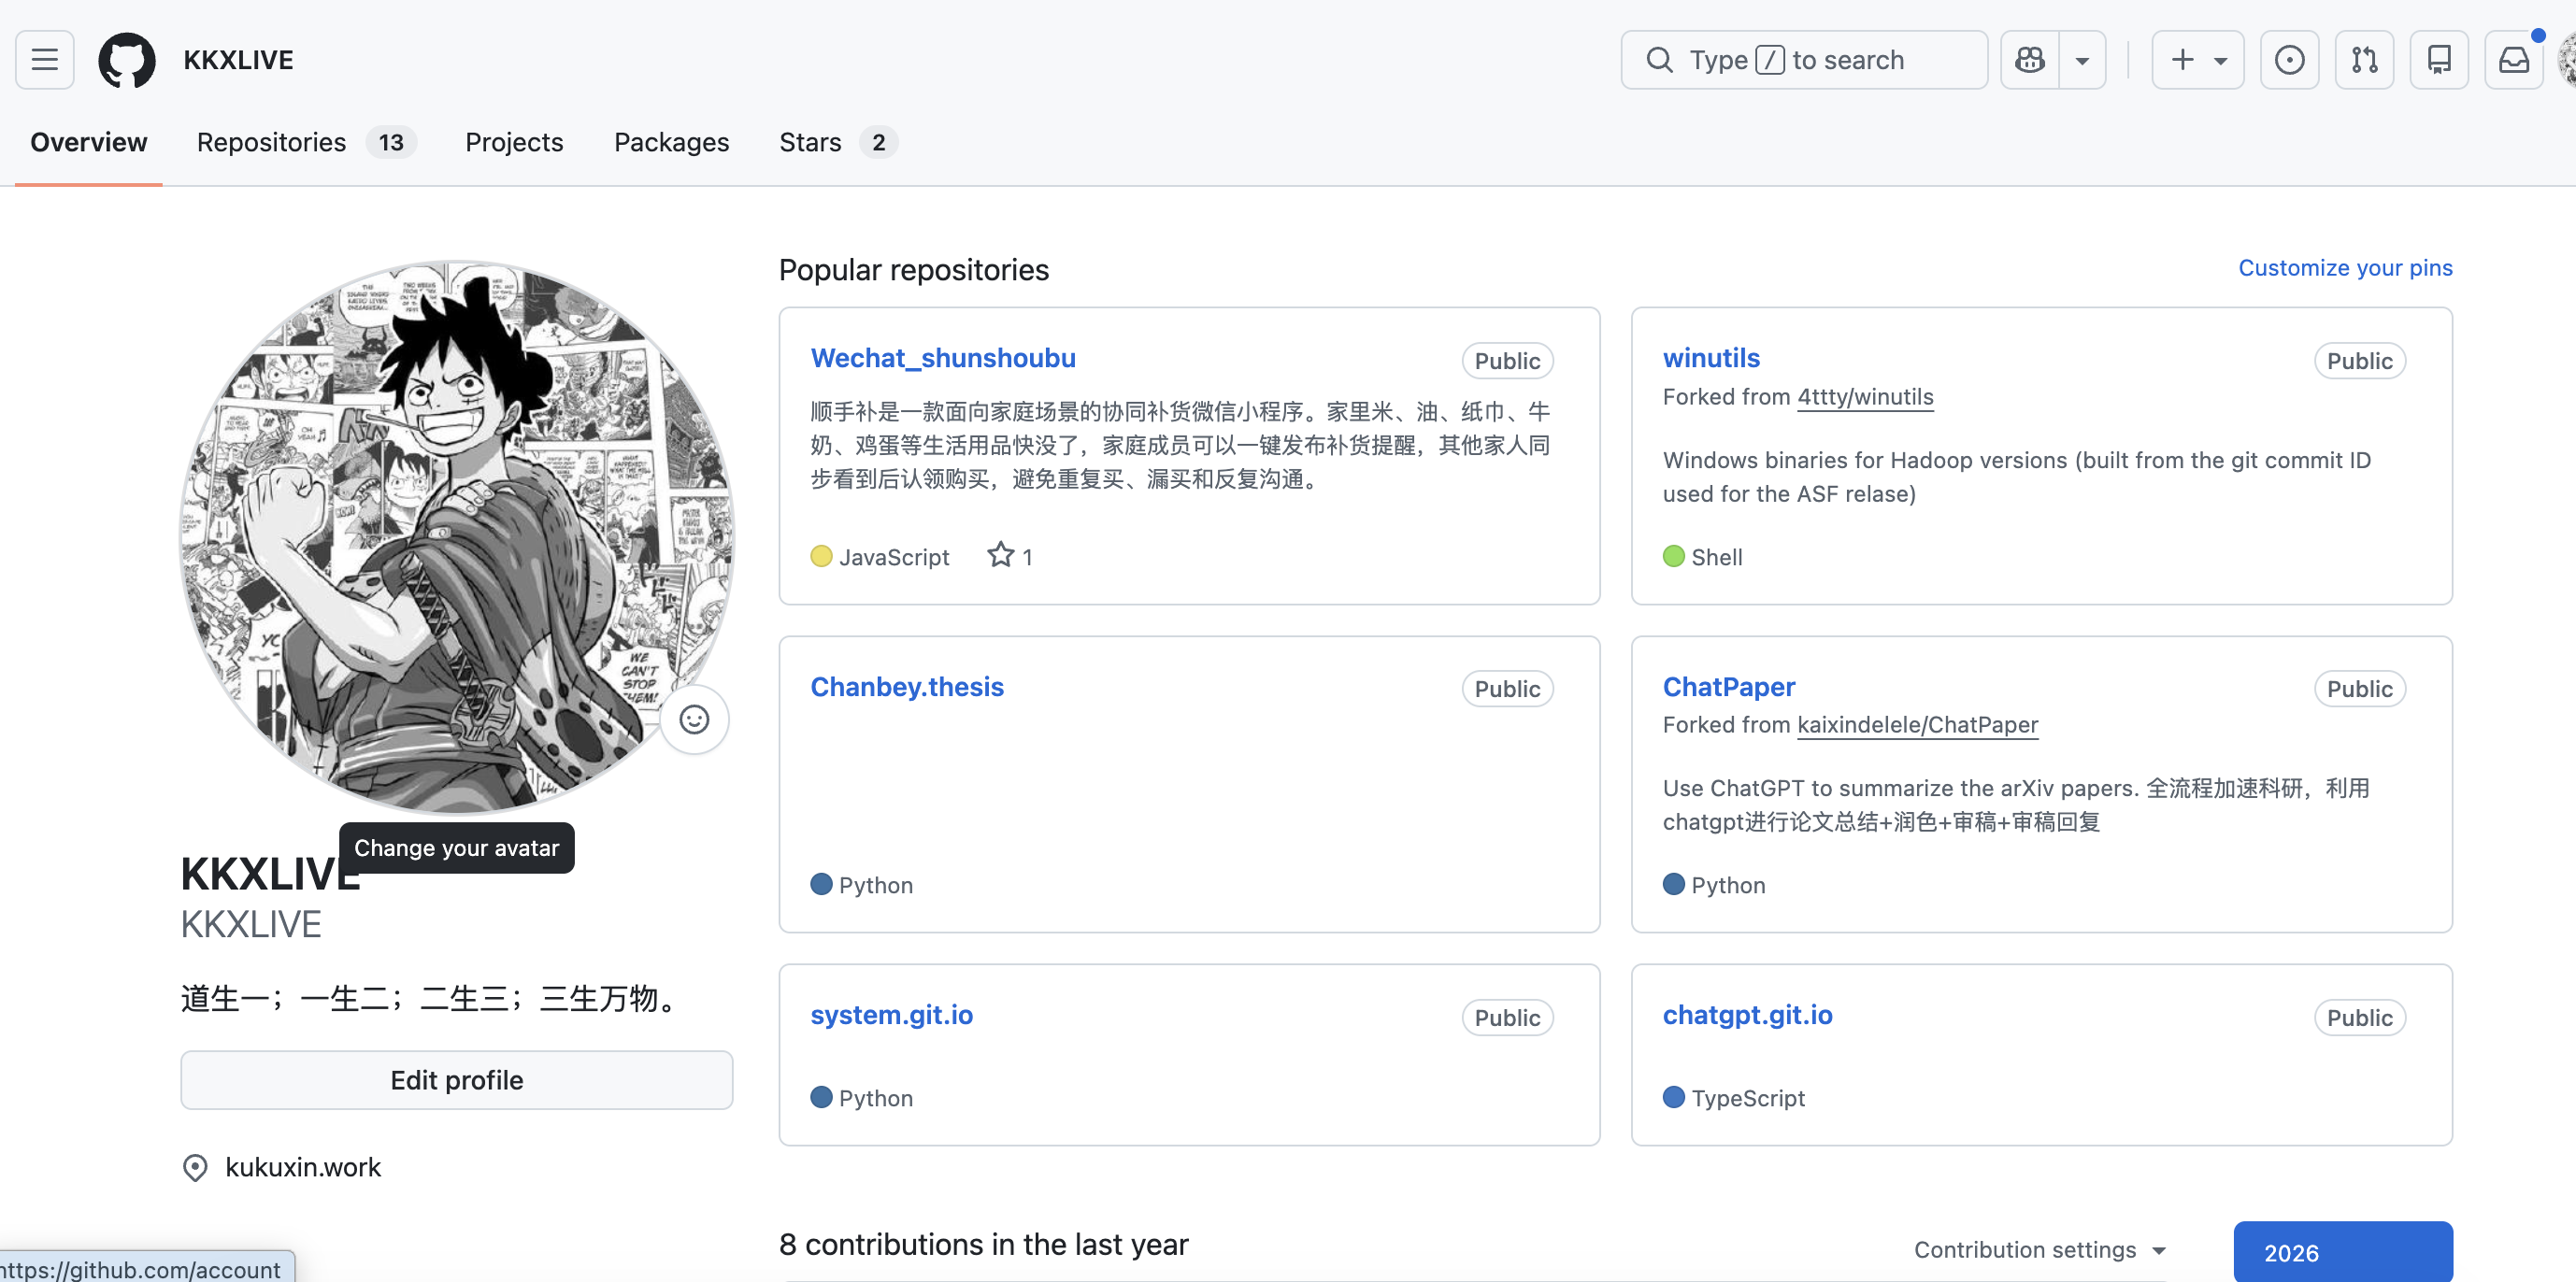Open the Packages tab

point(671,142)
